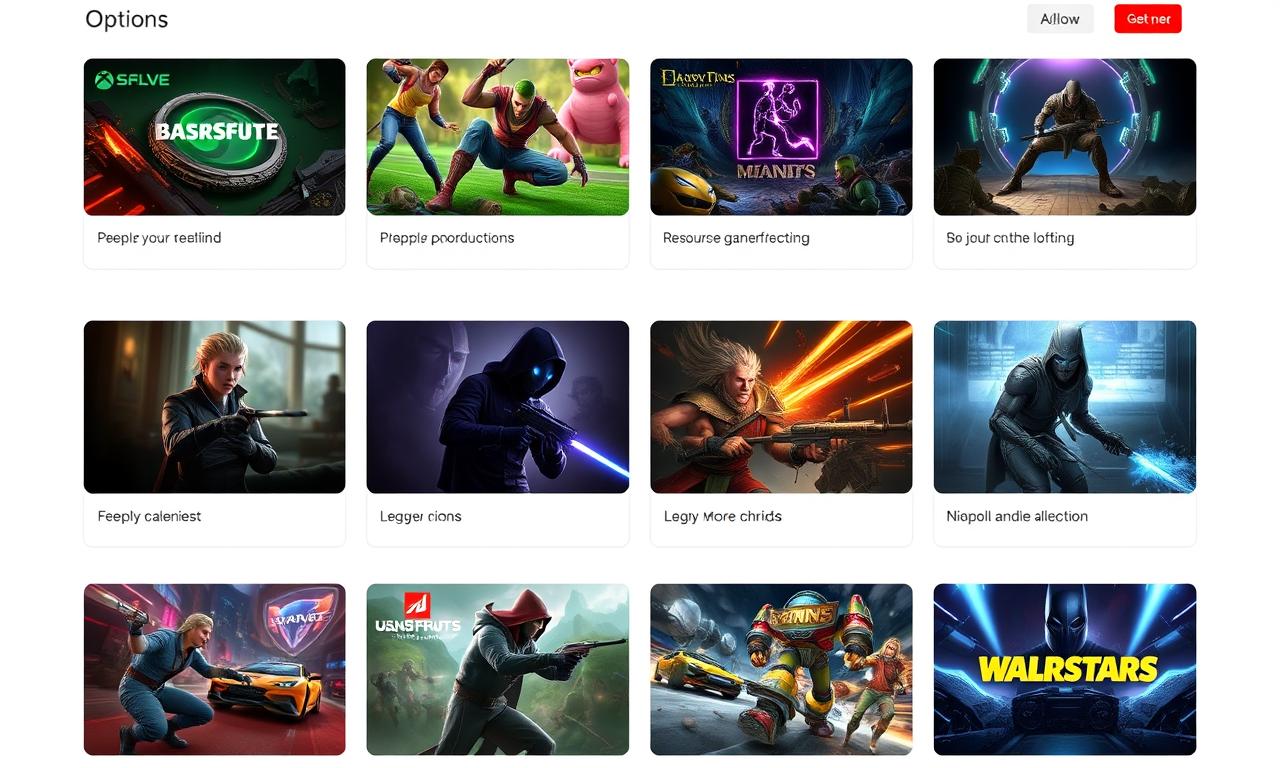This screenshot has height=768, width=1280.
Task: Open the red-hooded gunman thumbnail
Action: 498,670
